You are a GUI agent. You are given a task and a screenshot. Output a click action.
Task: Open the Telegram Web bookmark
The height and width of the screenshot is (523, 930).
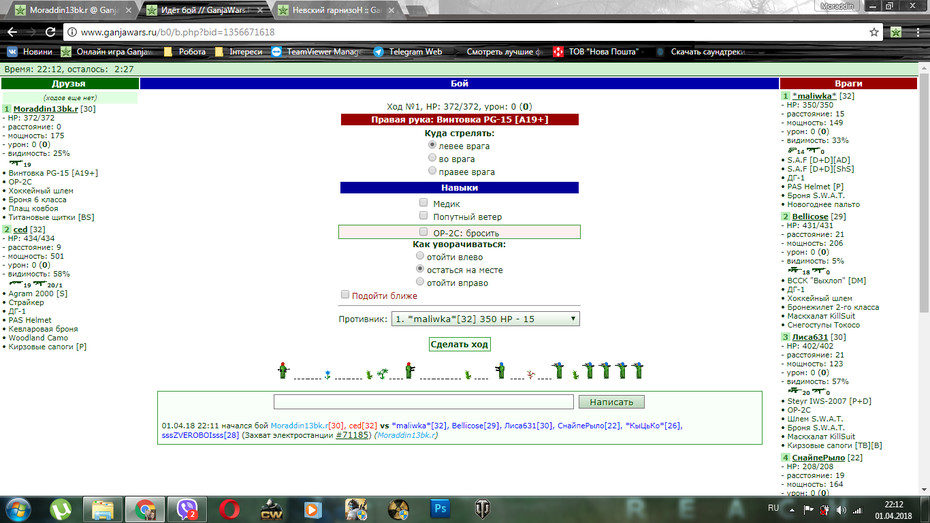click(408, 52)
